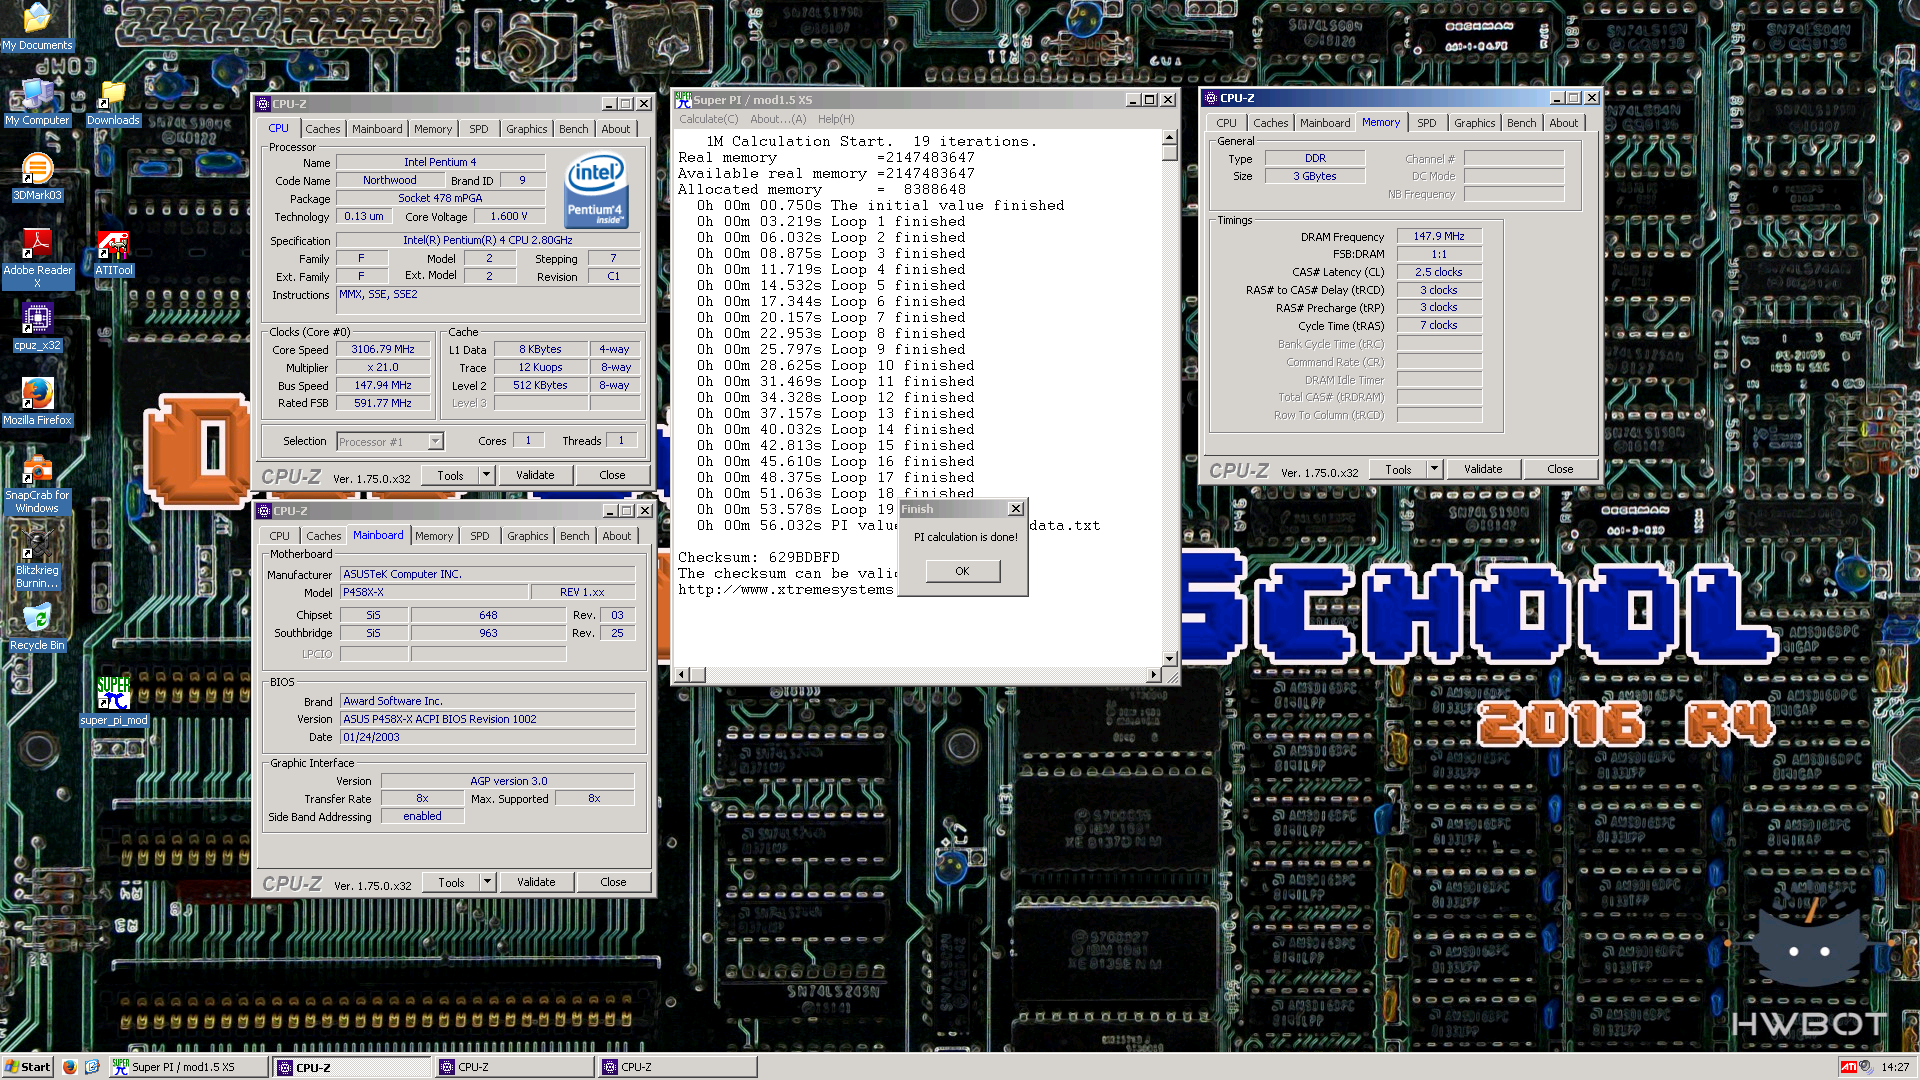Launch 3DMark03 desktop shortcut
Image resolution: width=1920 pixels, height=1080 pixels.
37,177
